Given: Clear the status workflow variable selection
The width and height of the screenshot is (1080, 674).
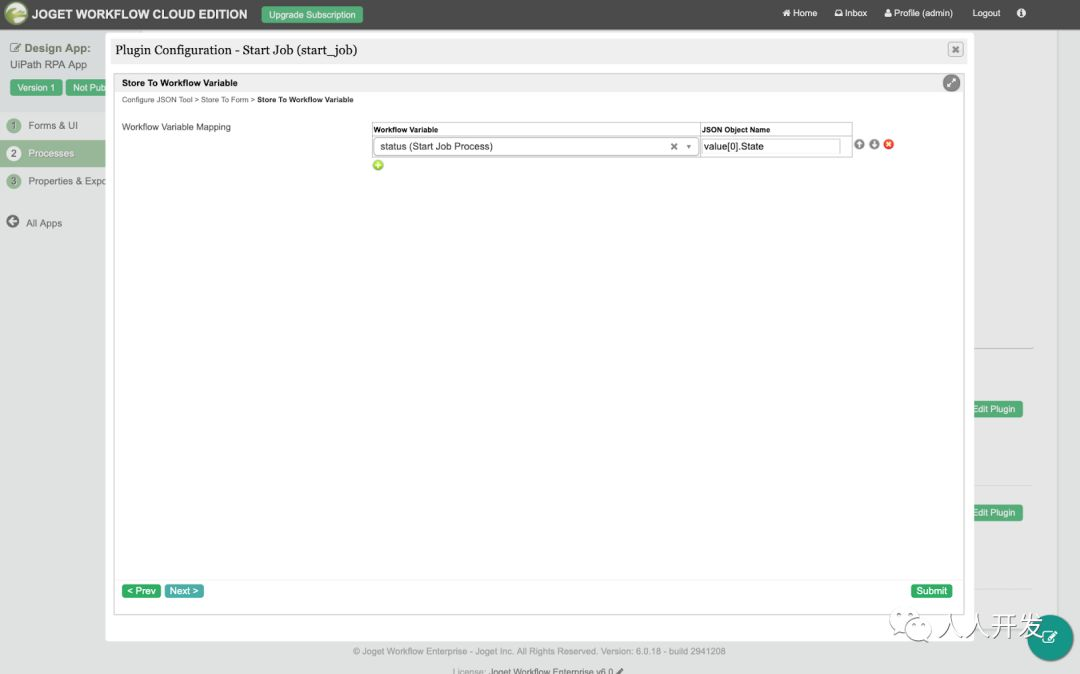Looking at the screenshot, I should (x=674, y=147).
